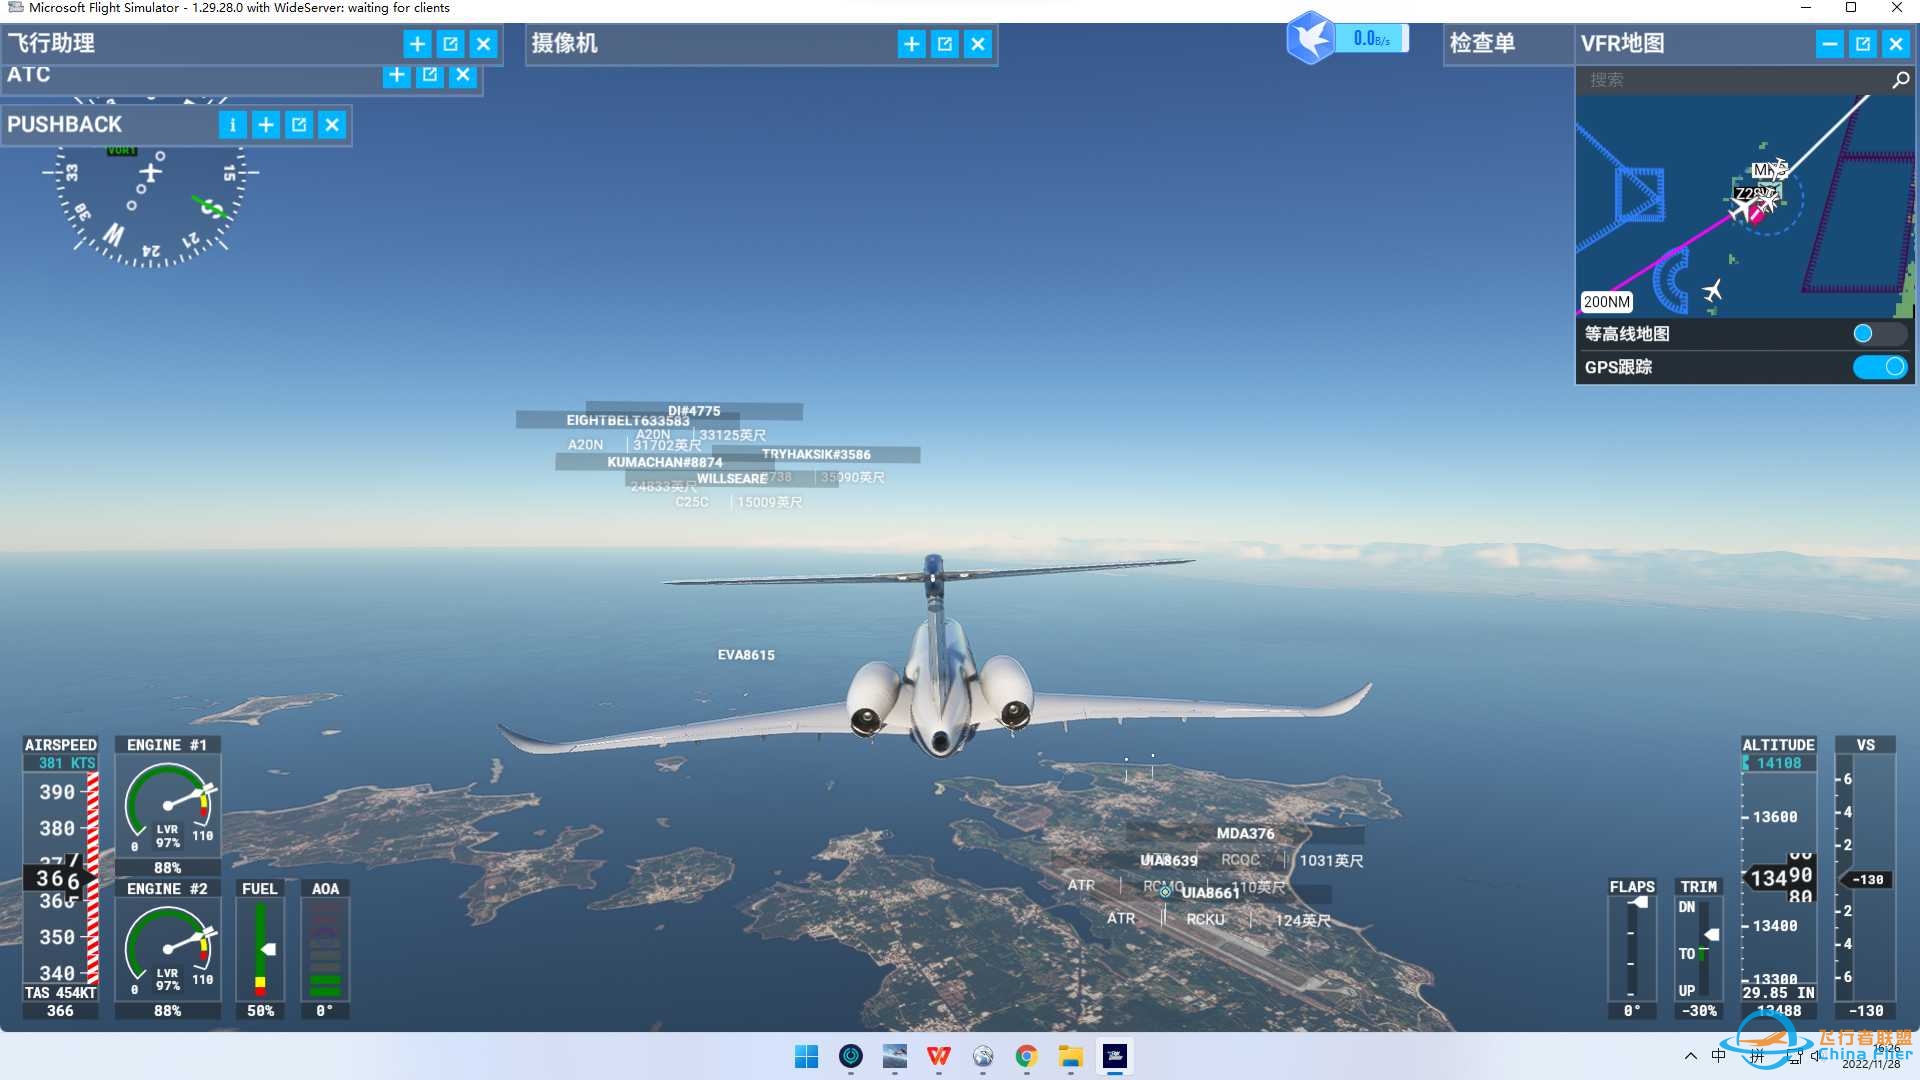Click the AOA indicator

[x=325, y=950]
